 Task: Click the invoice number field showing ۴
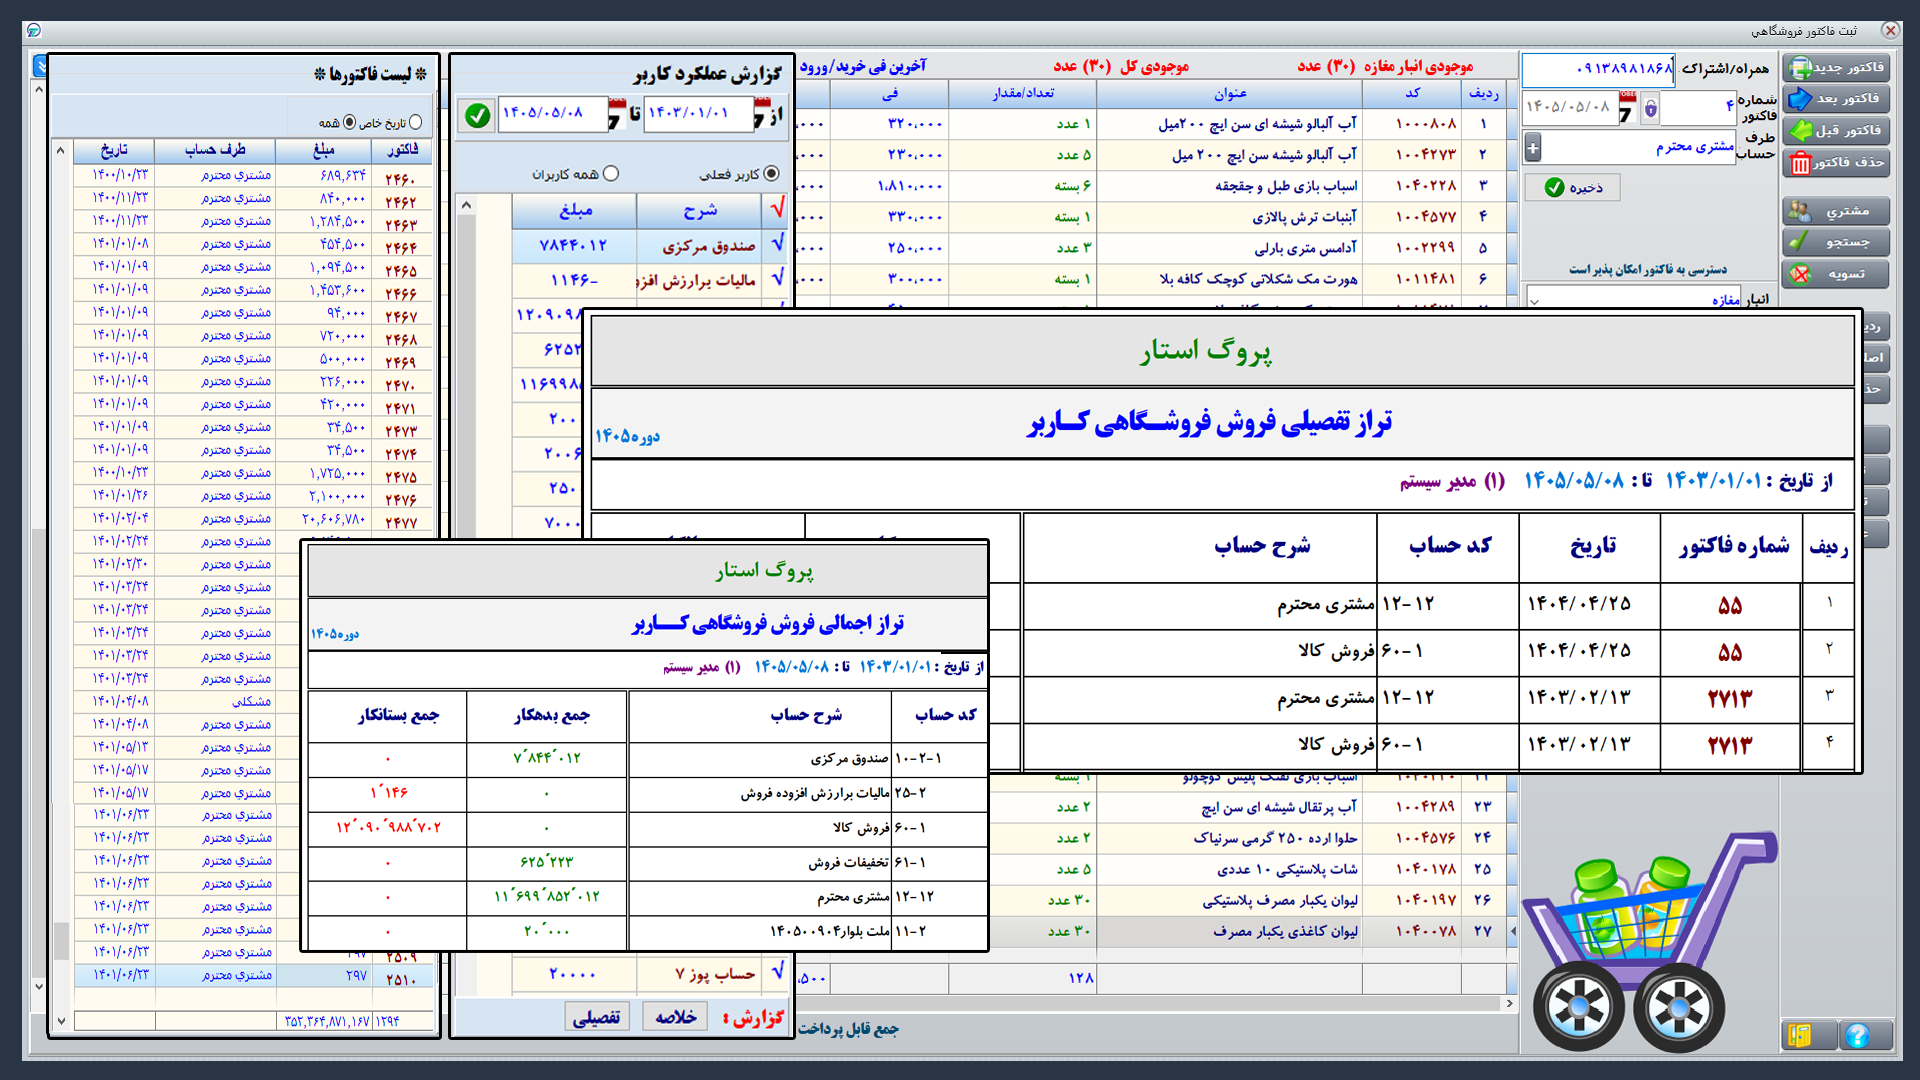(1699, 107)
